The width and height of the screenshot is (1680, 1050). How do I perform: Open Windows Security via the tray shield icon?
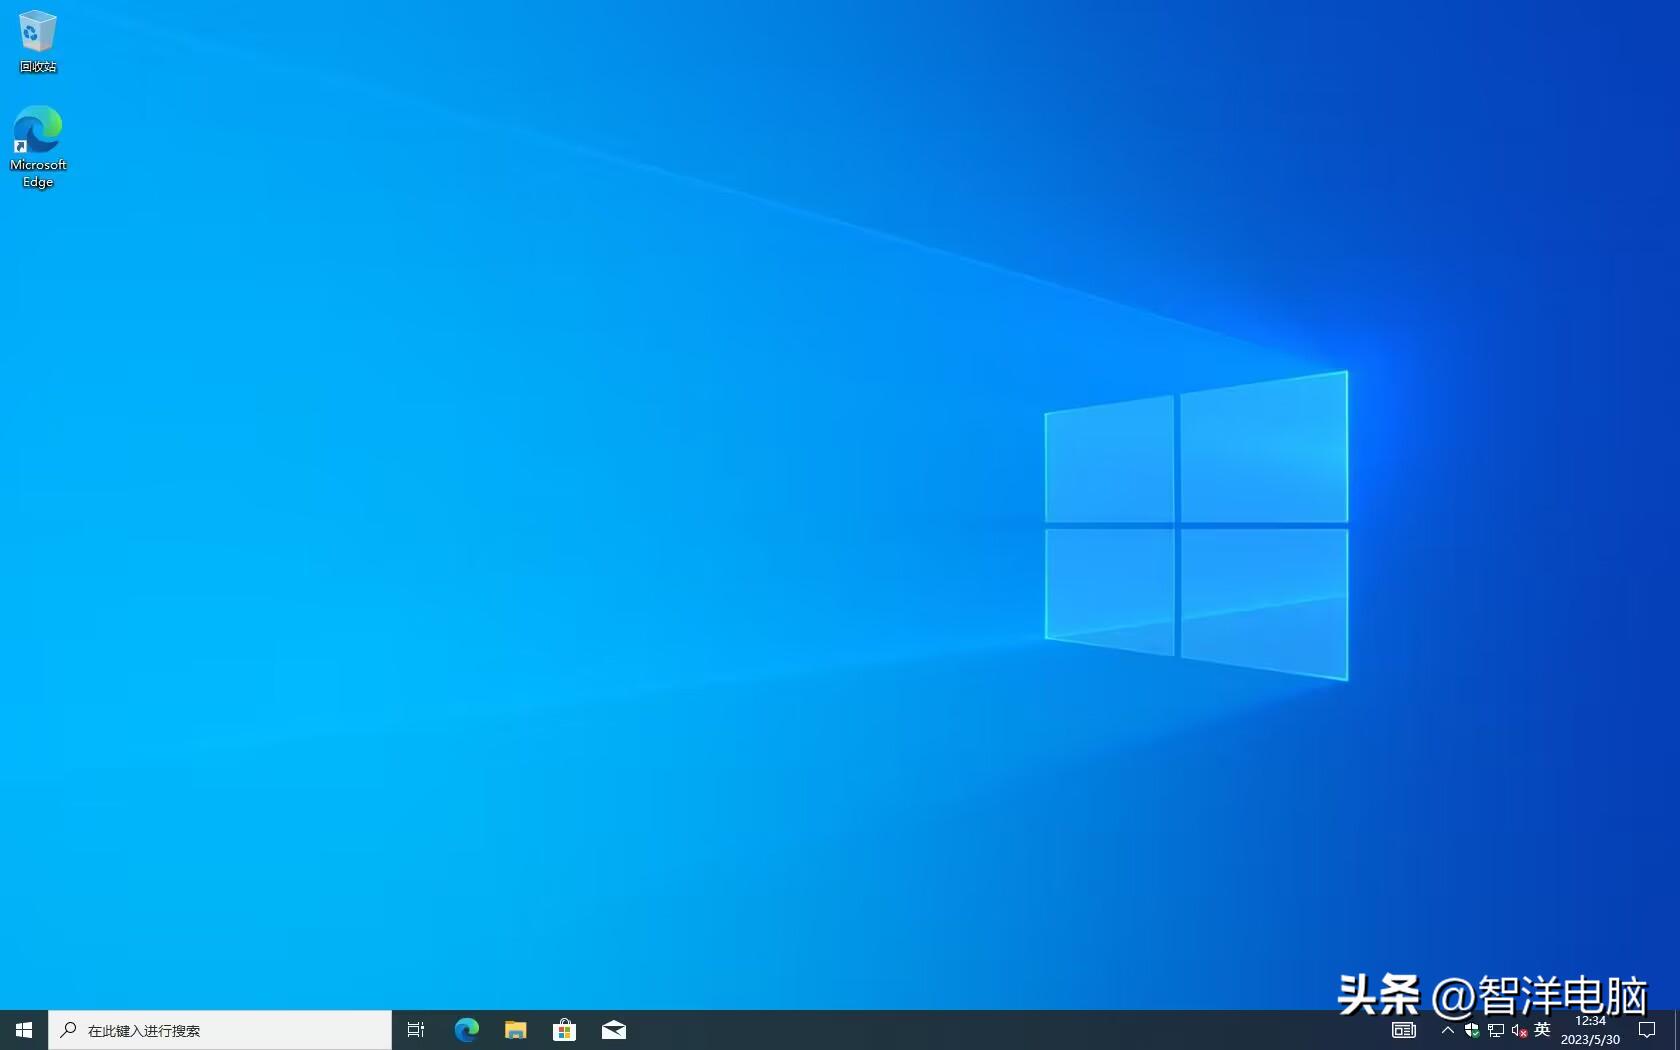[1472, 1031]
